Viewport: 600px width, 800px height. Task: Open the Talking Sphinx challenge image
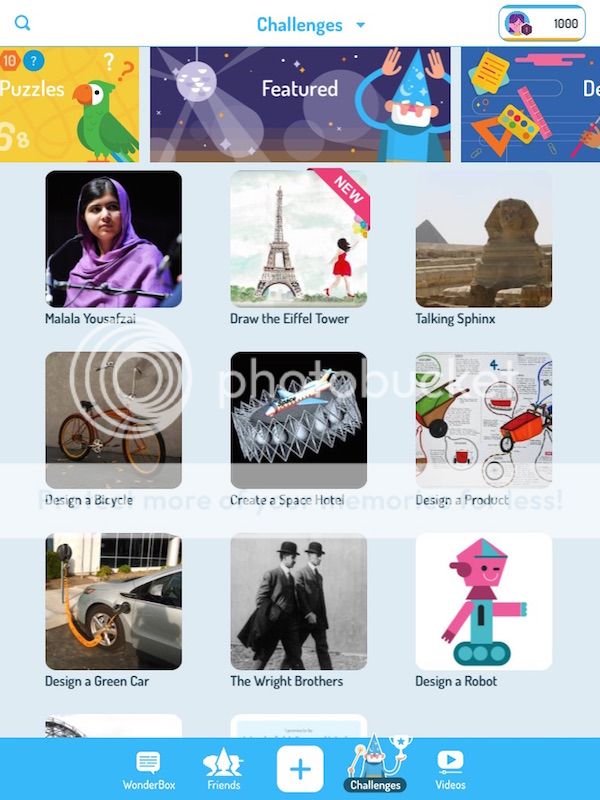[484, 239]
